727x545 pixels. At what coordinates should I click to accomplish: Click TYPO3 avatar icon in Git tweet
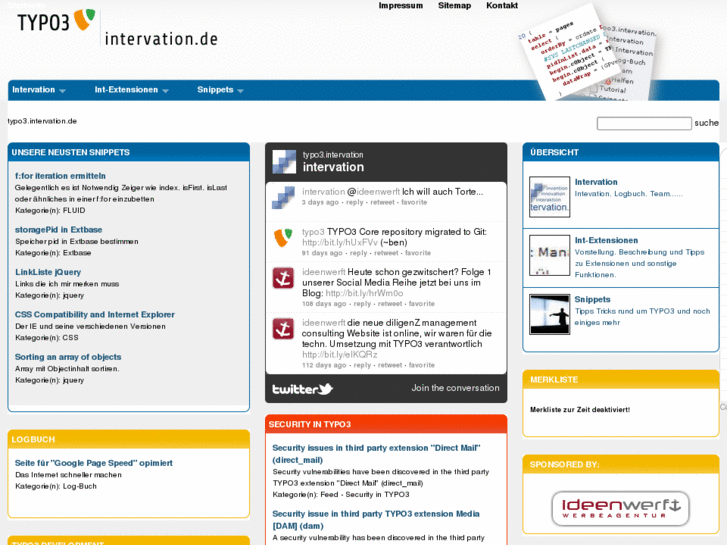pyautogui.click(x=283, y=237)
